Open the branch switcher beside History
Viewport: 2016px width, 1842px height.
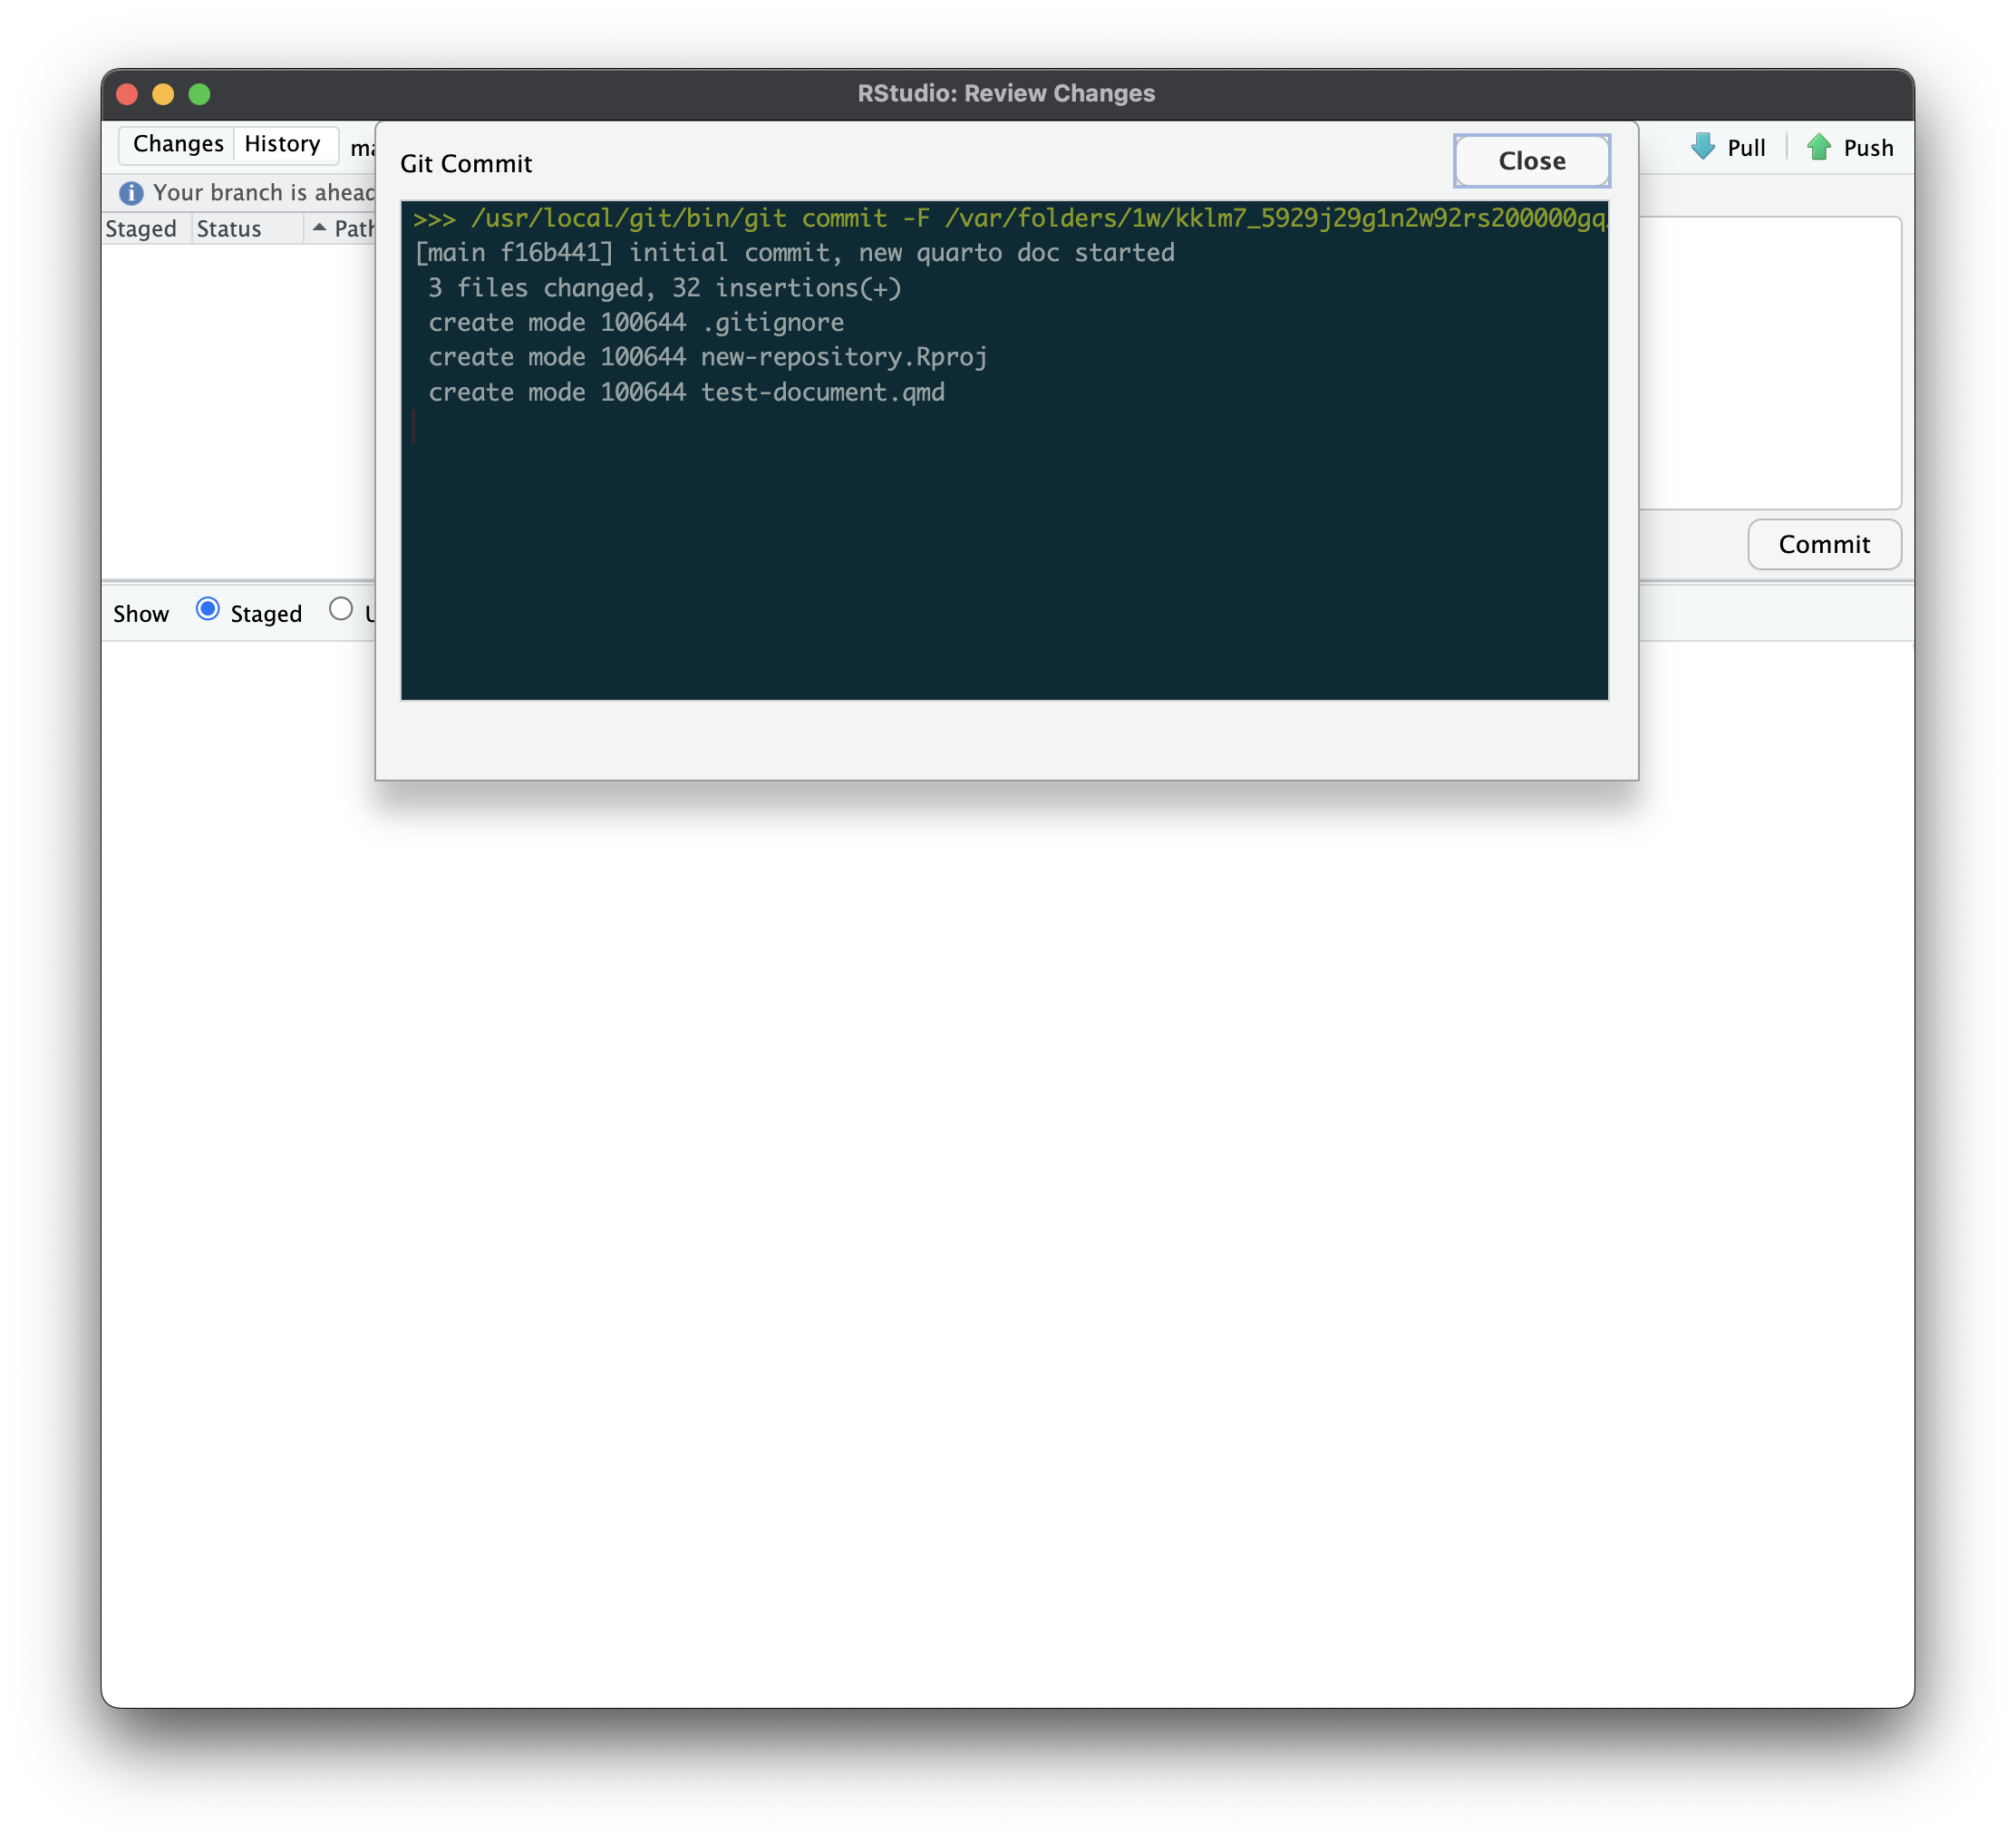click(x=361, y=148)
